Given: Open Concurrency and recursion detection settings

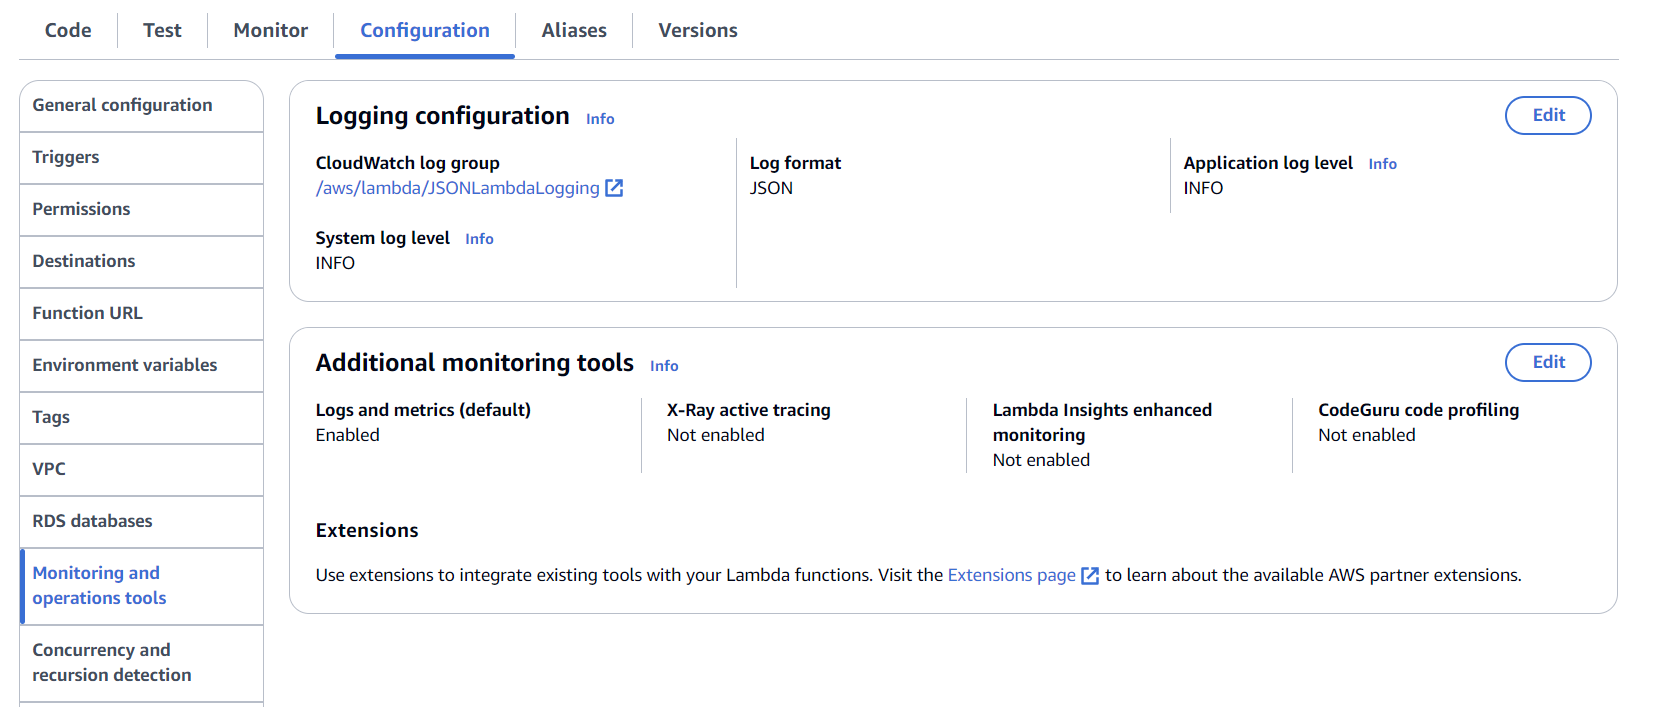Looking at the screenshot, I should pos(111,662).
